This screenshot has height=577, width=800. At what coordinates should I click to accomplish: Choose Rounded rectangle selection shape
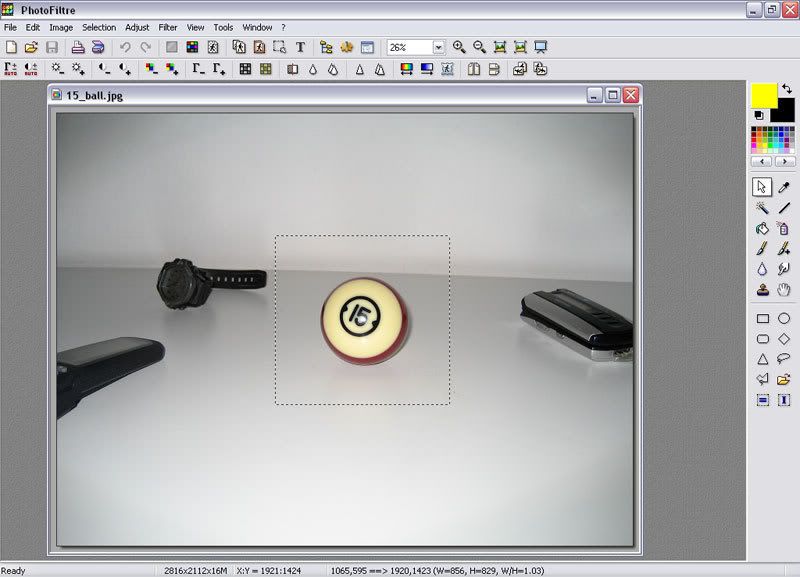click(762, 339)
